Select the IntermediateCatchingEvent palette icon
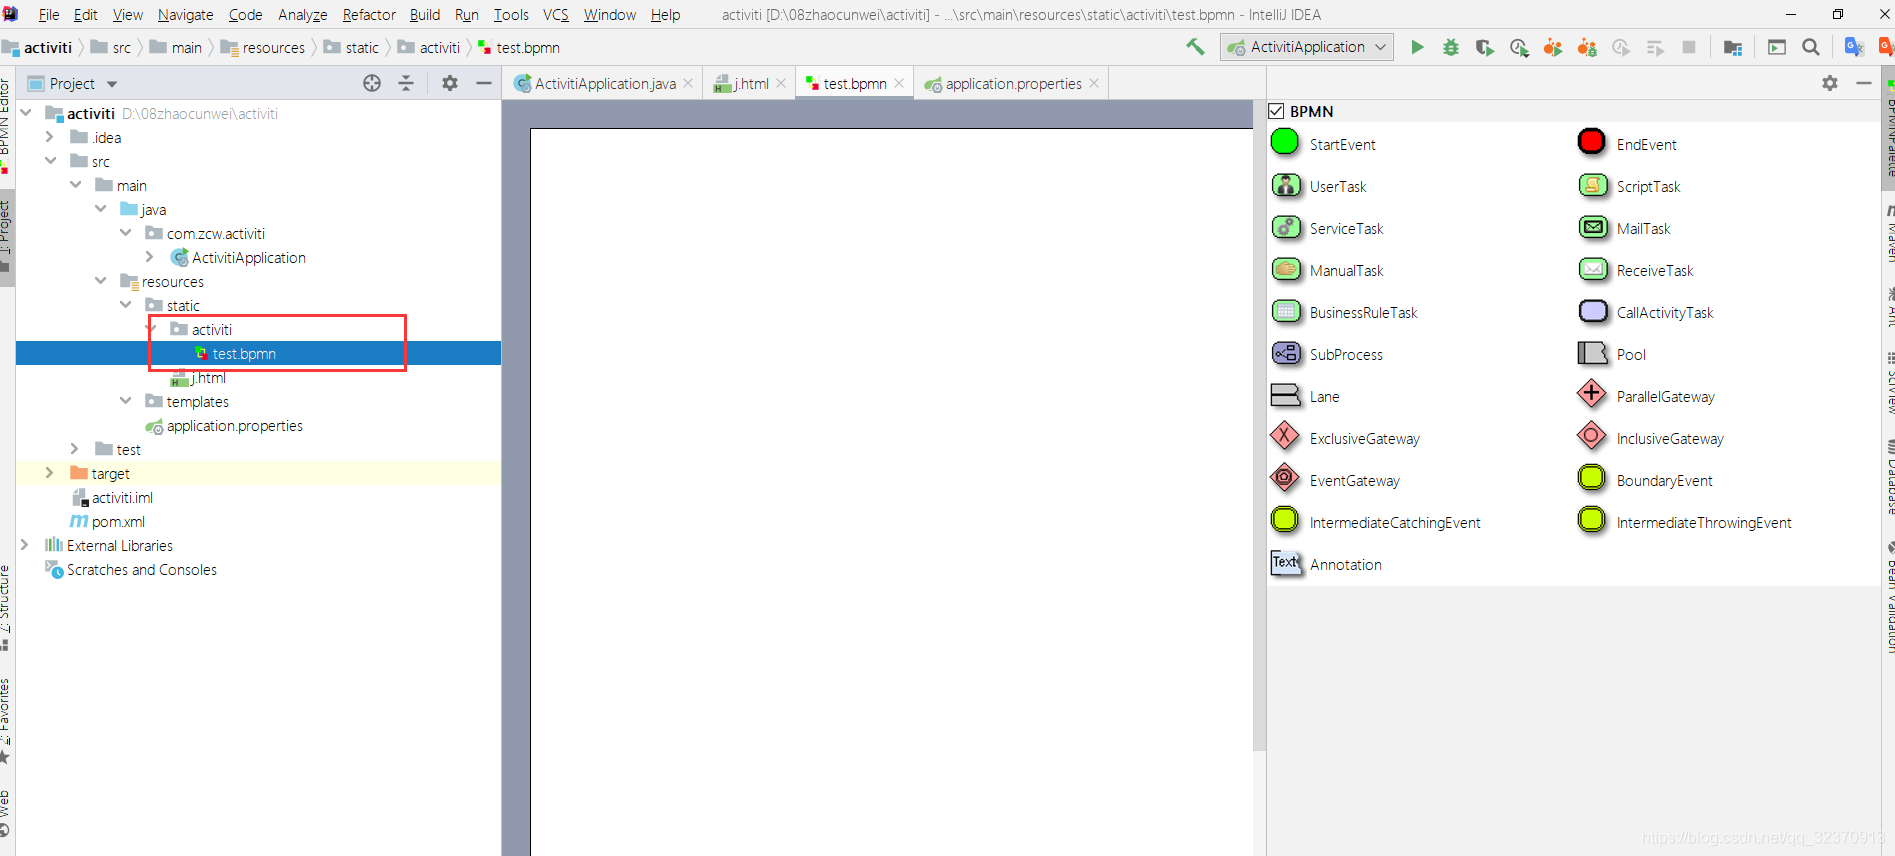Image resolution: width=1895 pixels, height=856 pixels. pos(1285,521)
